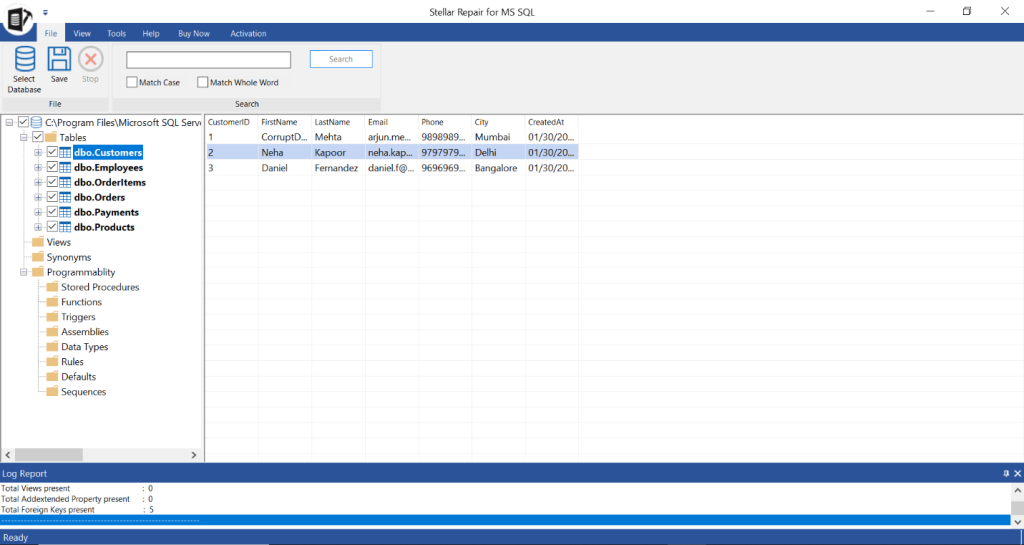Click the database icon at tree root

[37, 122]
